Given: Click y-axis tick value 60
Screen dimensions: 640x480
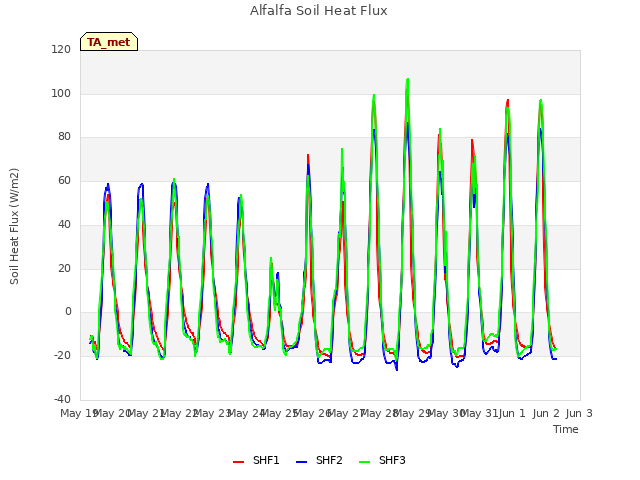Looking at the screenshot, I should point(64,180).
